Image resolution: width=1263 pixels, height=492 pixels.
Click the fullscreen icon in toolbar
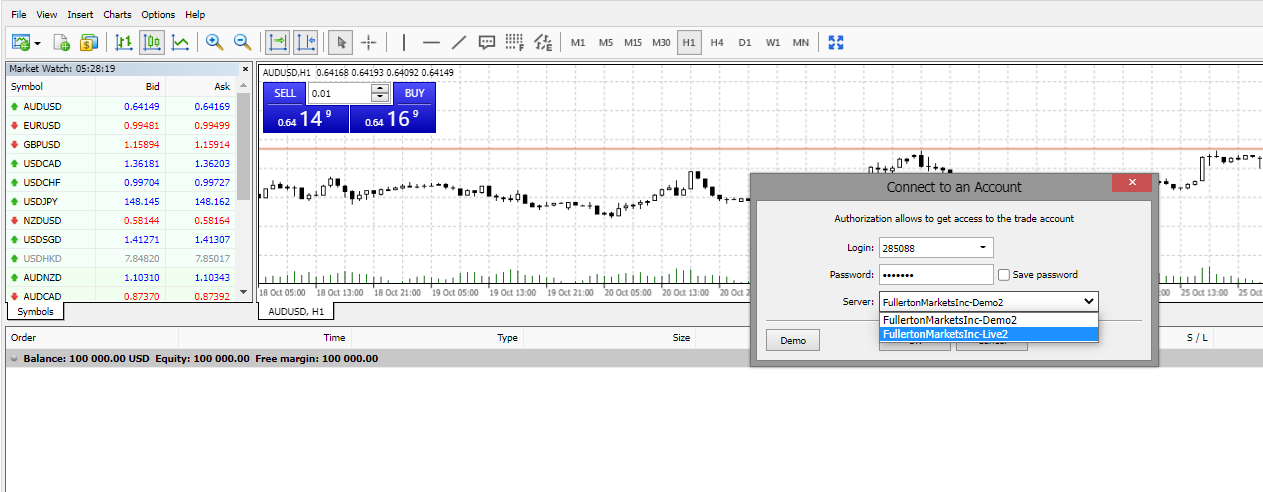click(x=836, y=42)
